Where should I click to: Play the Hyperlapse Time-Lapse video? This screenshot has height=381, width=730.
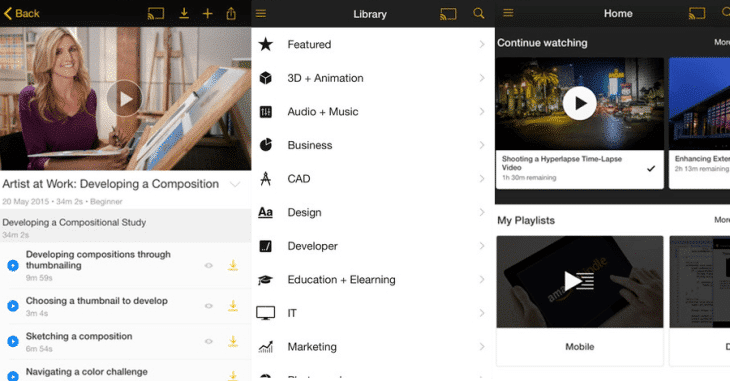[580, 103]
